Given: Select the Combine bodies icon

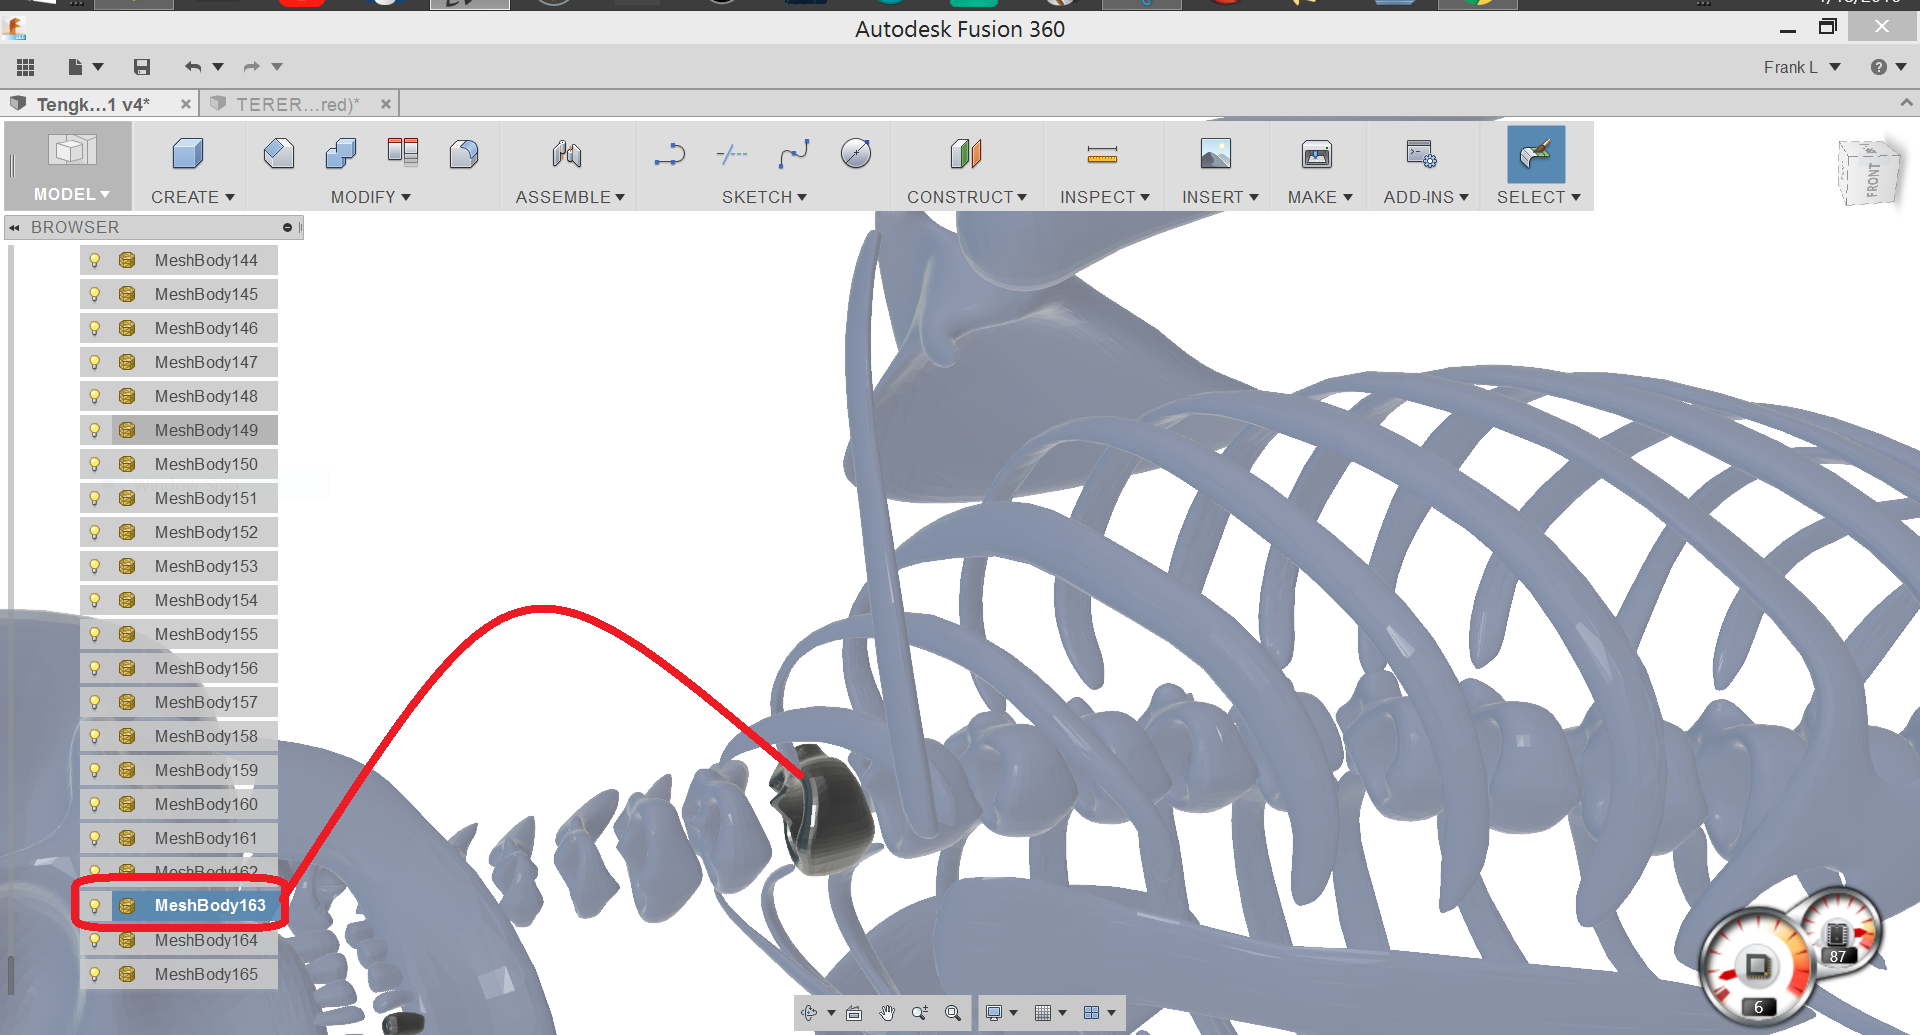Looking at the screenshot, I should [x=341, y=154].
